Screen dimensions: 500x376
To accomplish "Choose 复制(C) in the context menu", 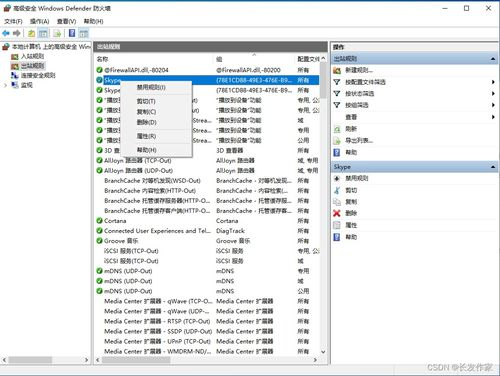I will click(156, 112).
